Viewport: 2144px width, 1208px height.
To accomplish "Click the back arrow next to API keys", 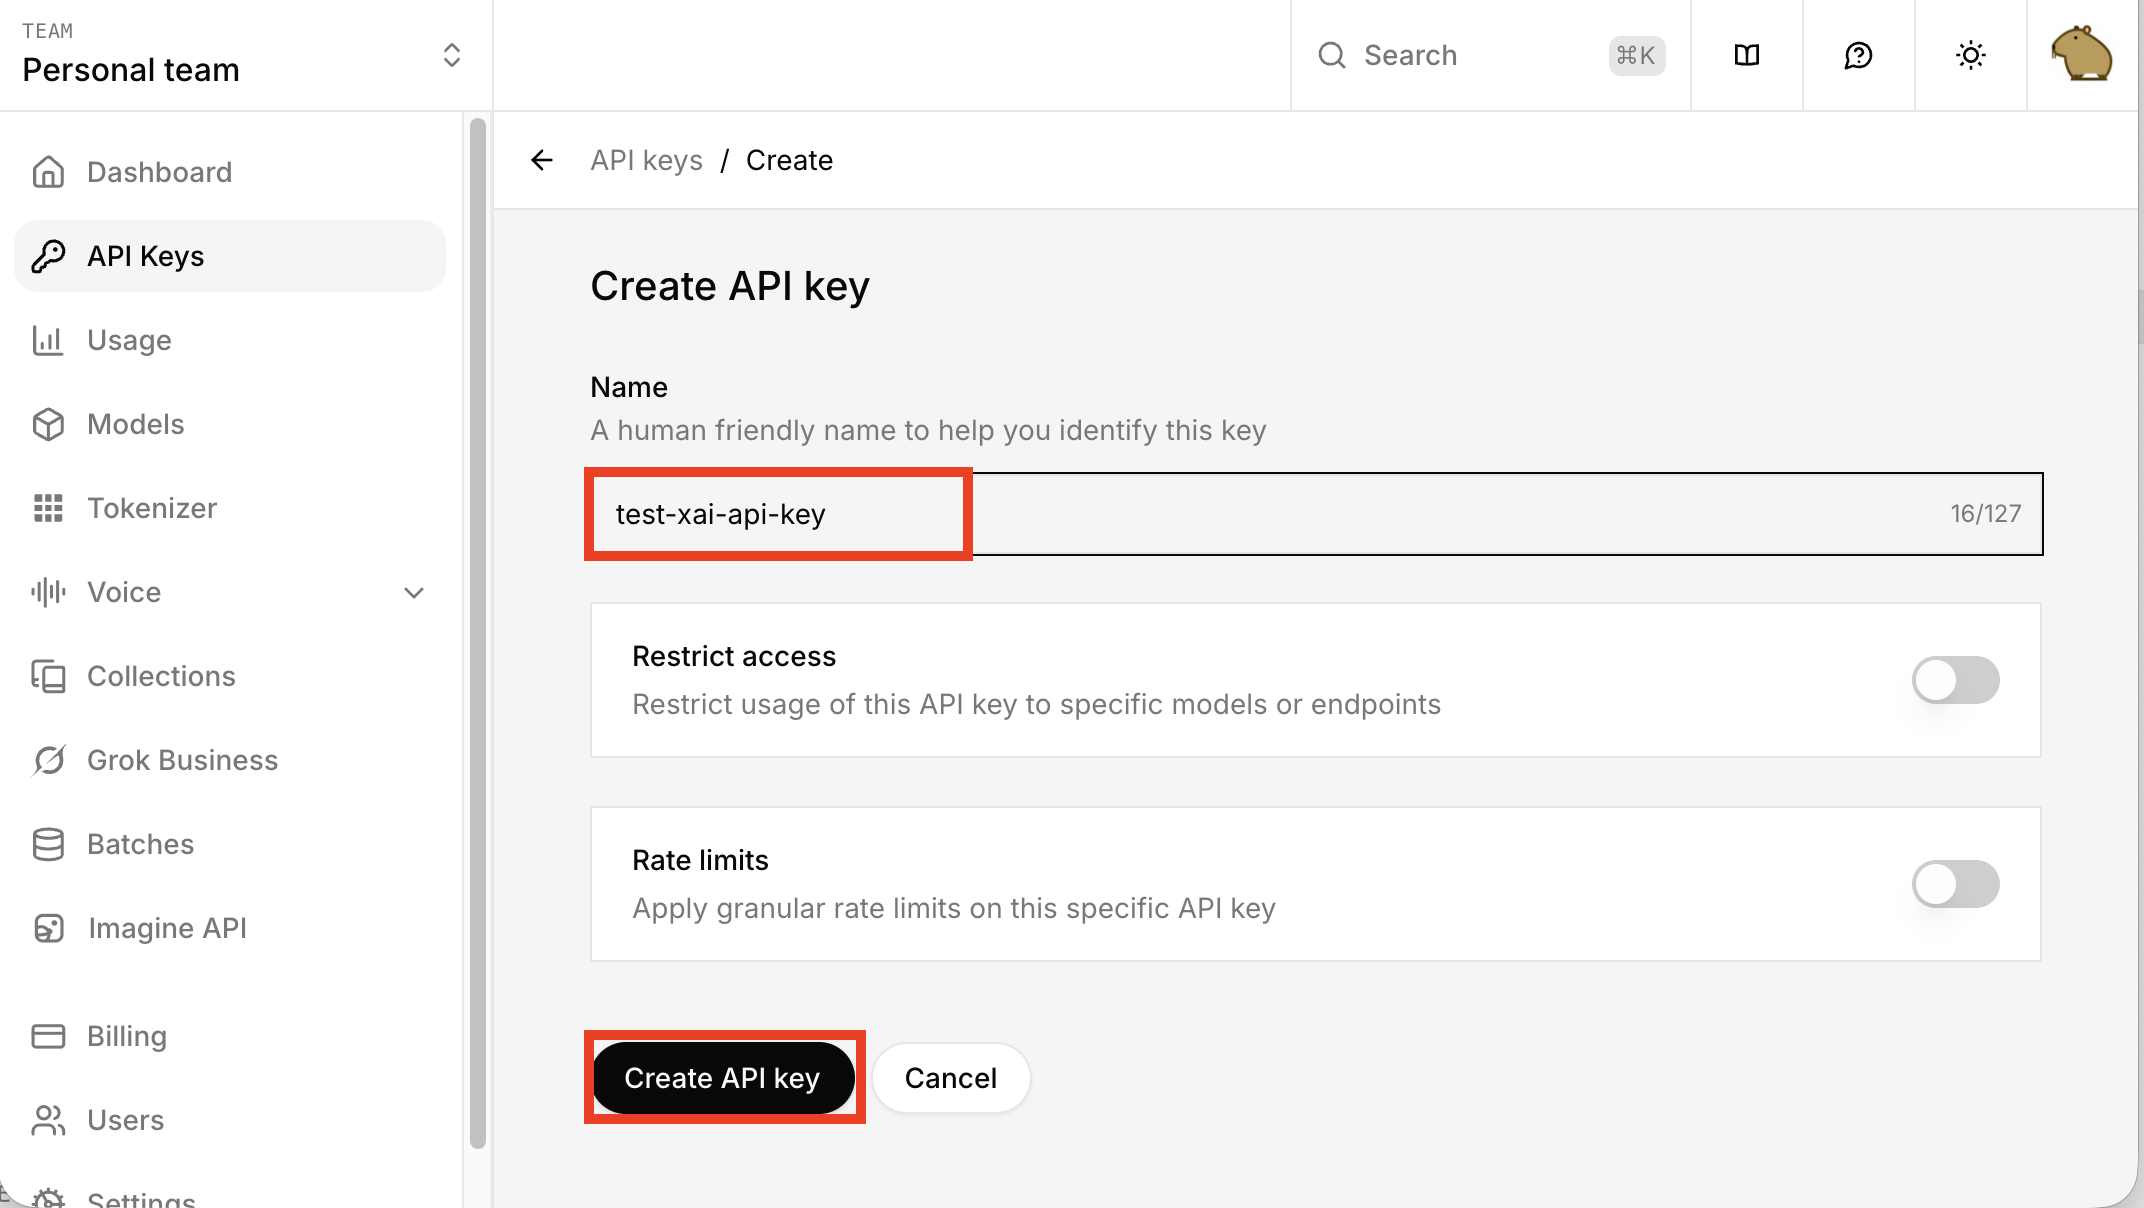I will point(542,160).
